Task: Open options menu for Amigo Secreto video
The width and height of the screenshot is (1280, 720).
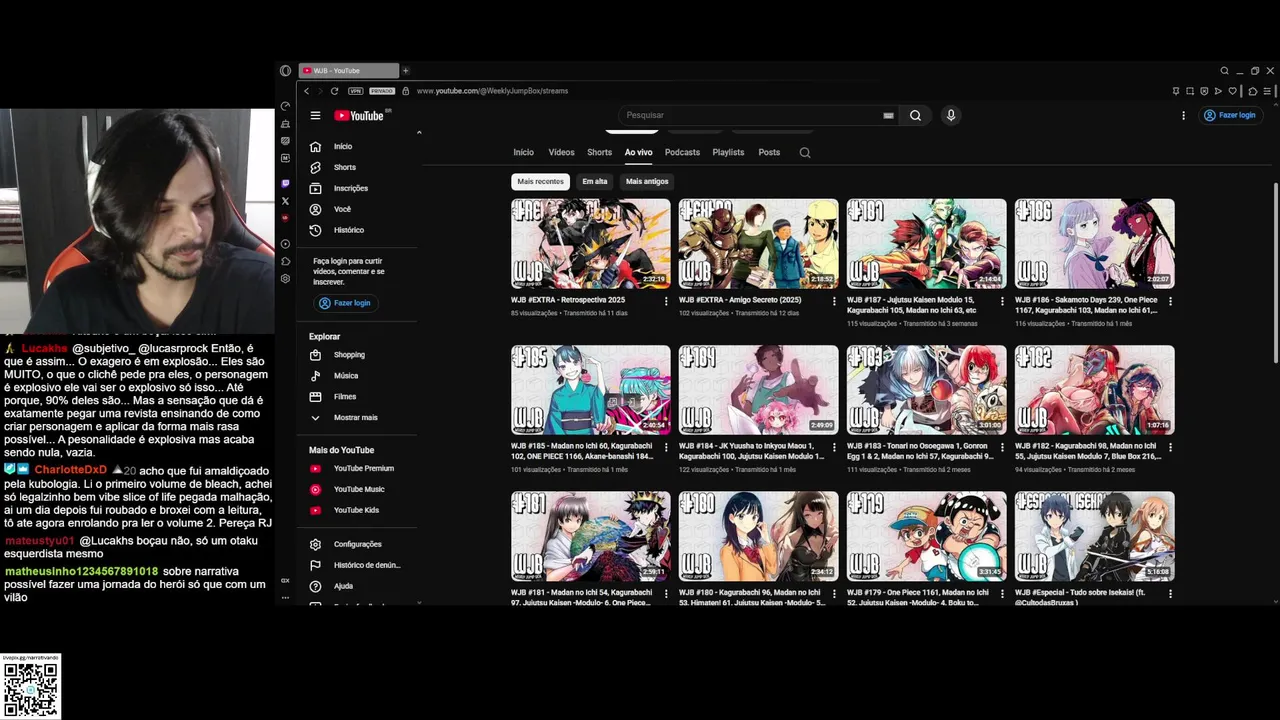Action: [835, 301]
